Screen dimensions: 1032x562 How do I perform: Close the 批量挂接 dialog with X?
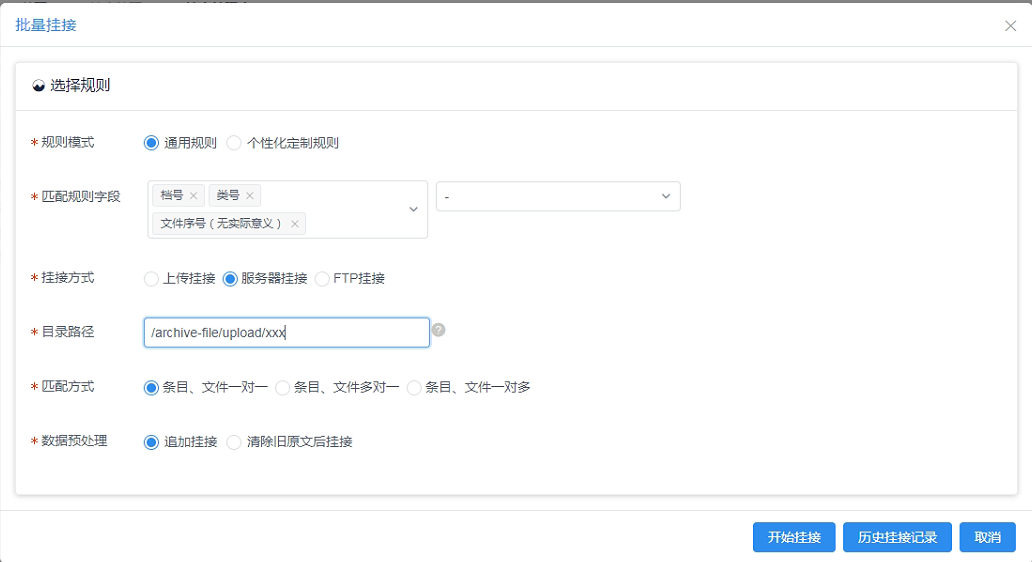1010,26
